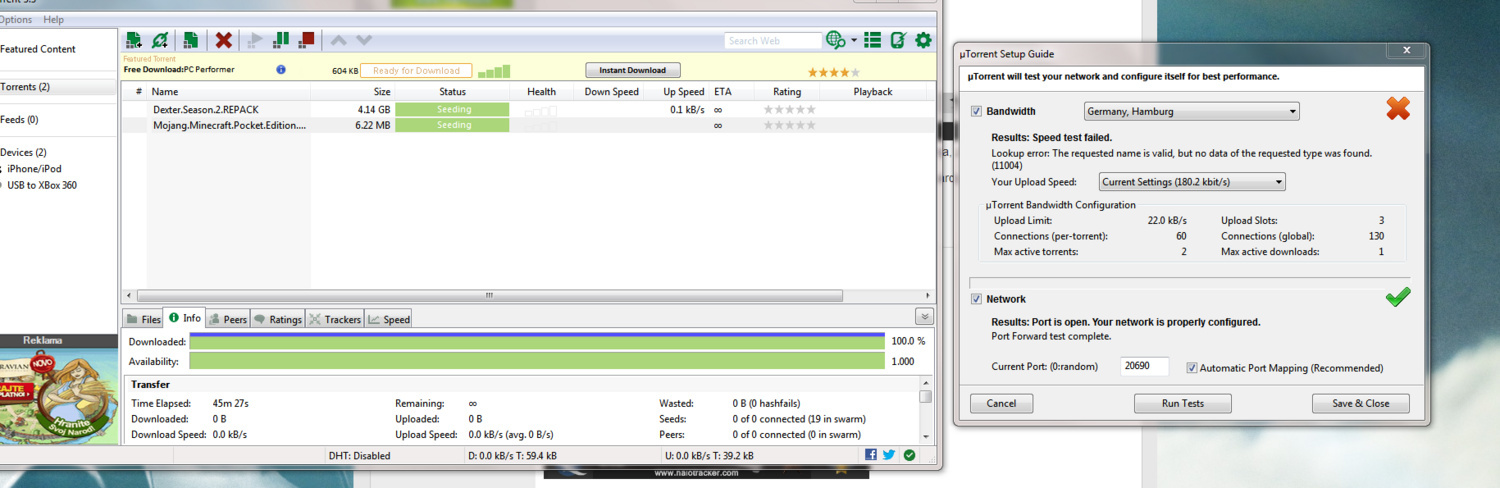Click Add Torrent from URL icon
Screen dimensions: 1500x488
tap(160, 40)
